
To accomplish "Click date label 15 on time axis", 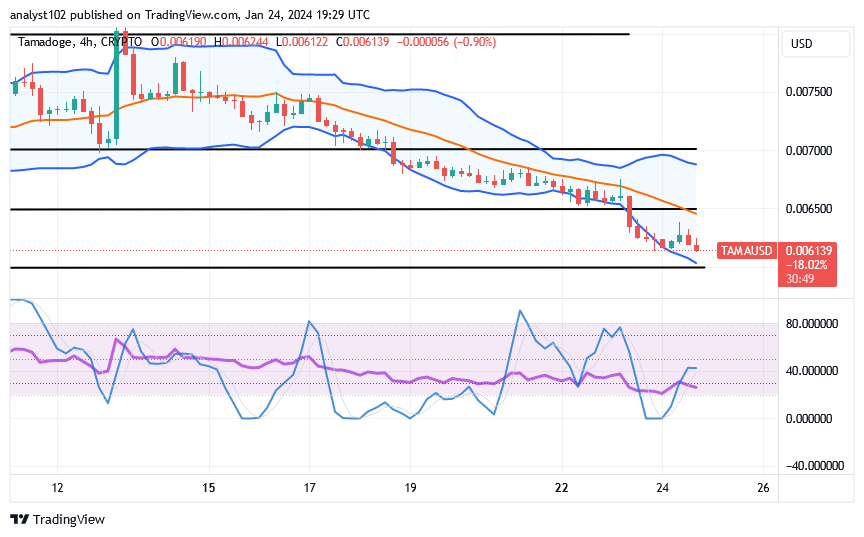I will [208, 487].
